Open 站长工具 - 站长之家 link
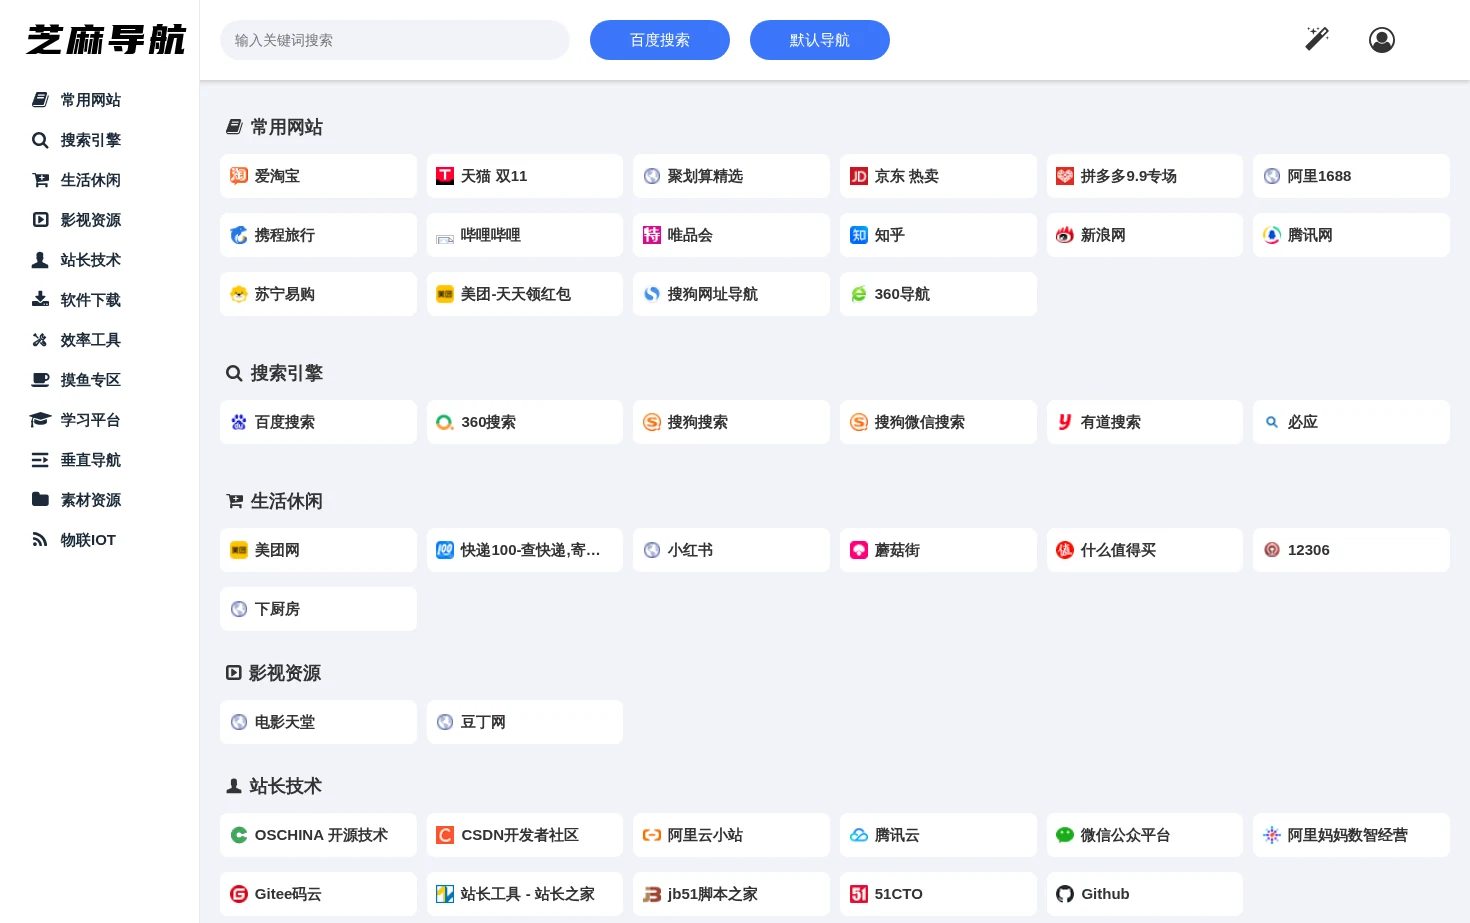The image size is (1470, 923). click(x=525, y=894)
